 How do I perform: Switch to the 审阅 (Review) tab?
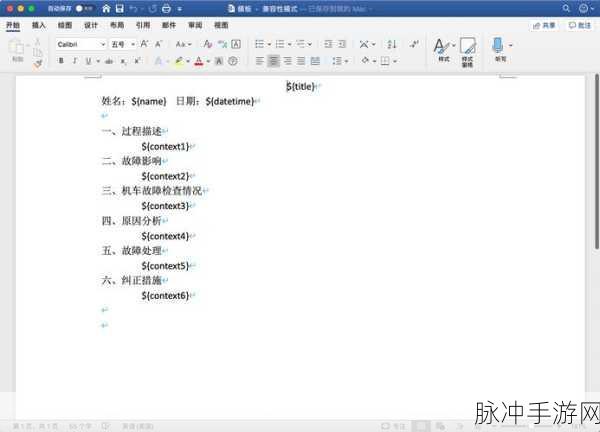coord(195,25)
